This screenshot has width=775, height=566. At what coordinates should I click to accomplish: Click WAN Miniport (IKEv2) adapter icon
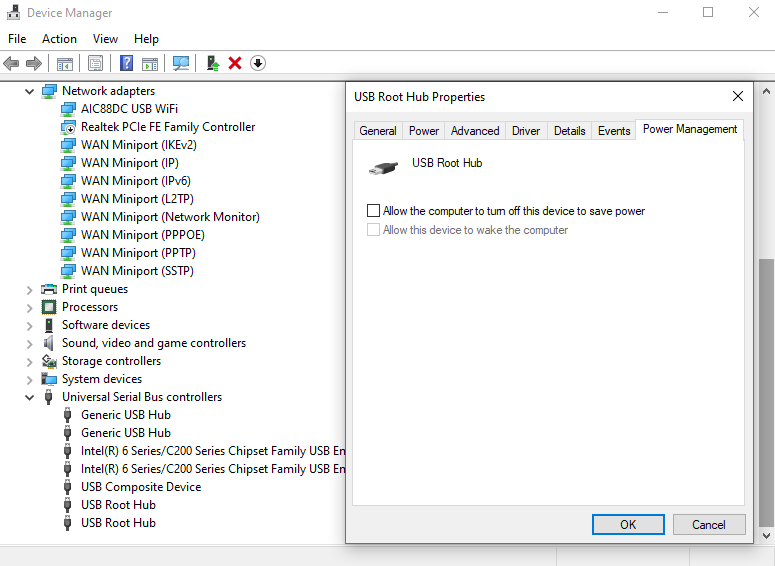click(68, 145)
